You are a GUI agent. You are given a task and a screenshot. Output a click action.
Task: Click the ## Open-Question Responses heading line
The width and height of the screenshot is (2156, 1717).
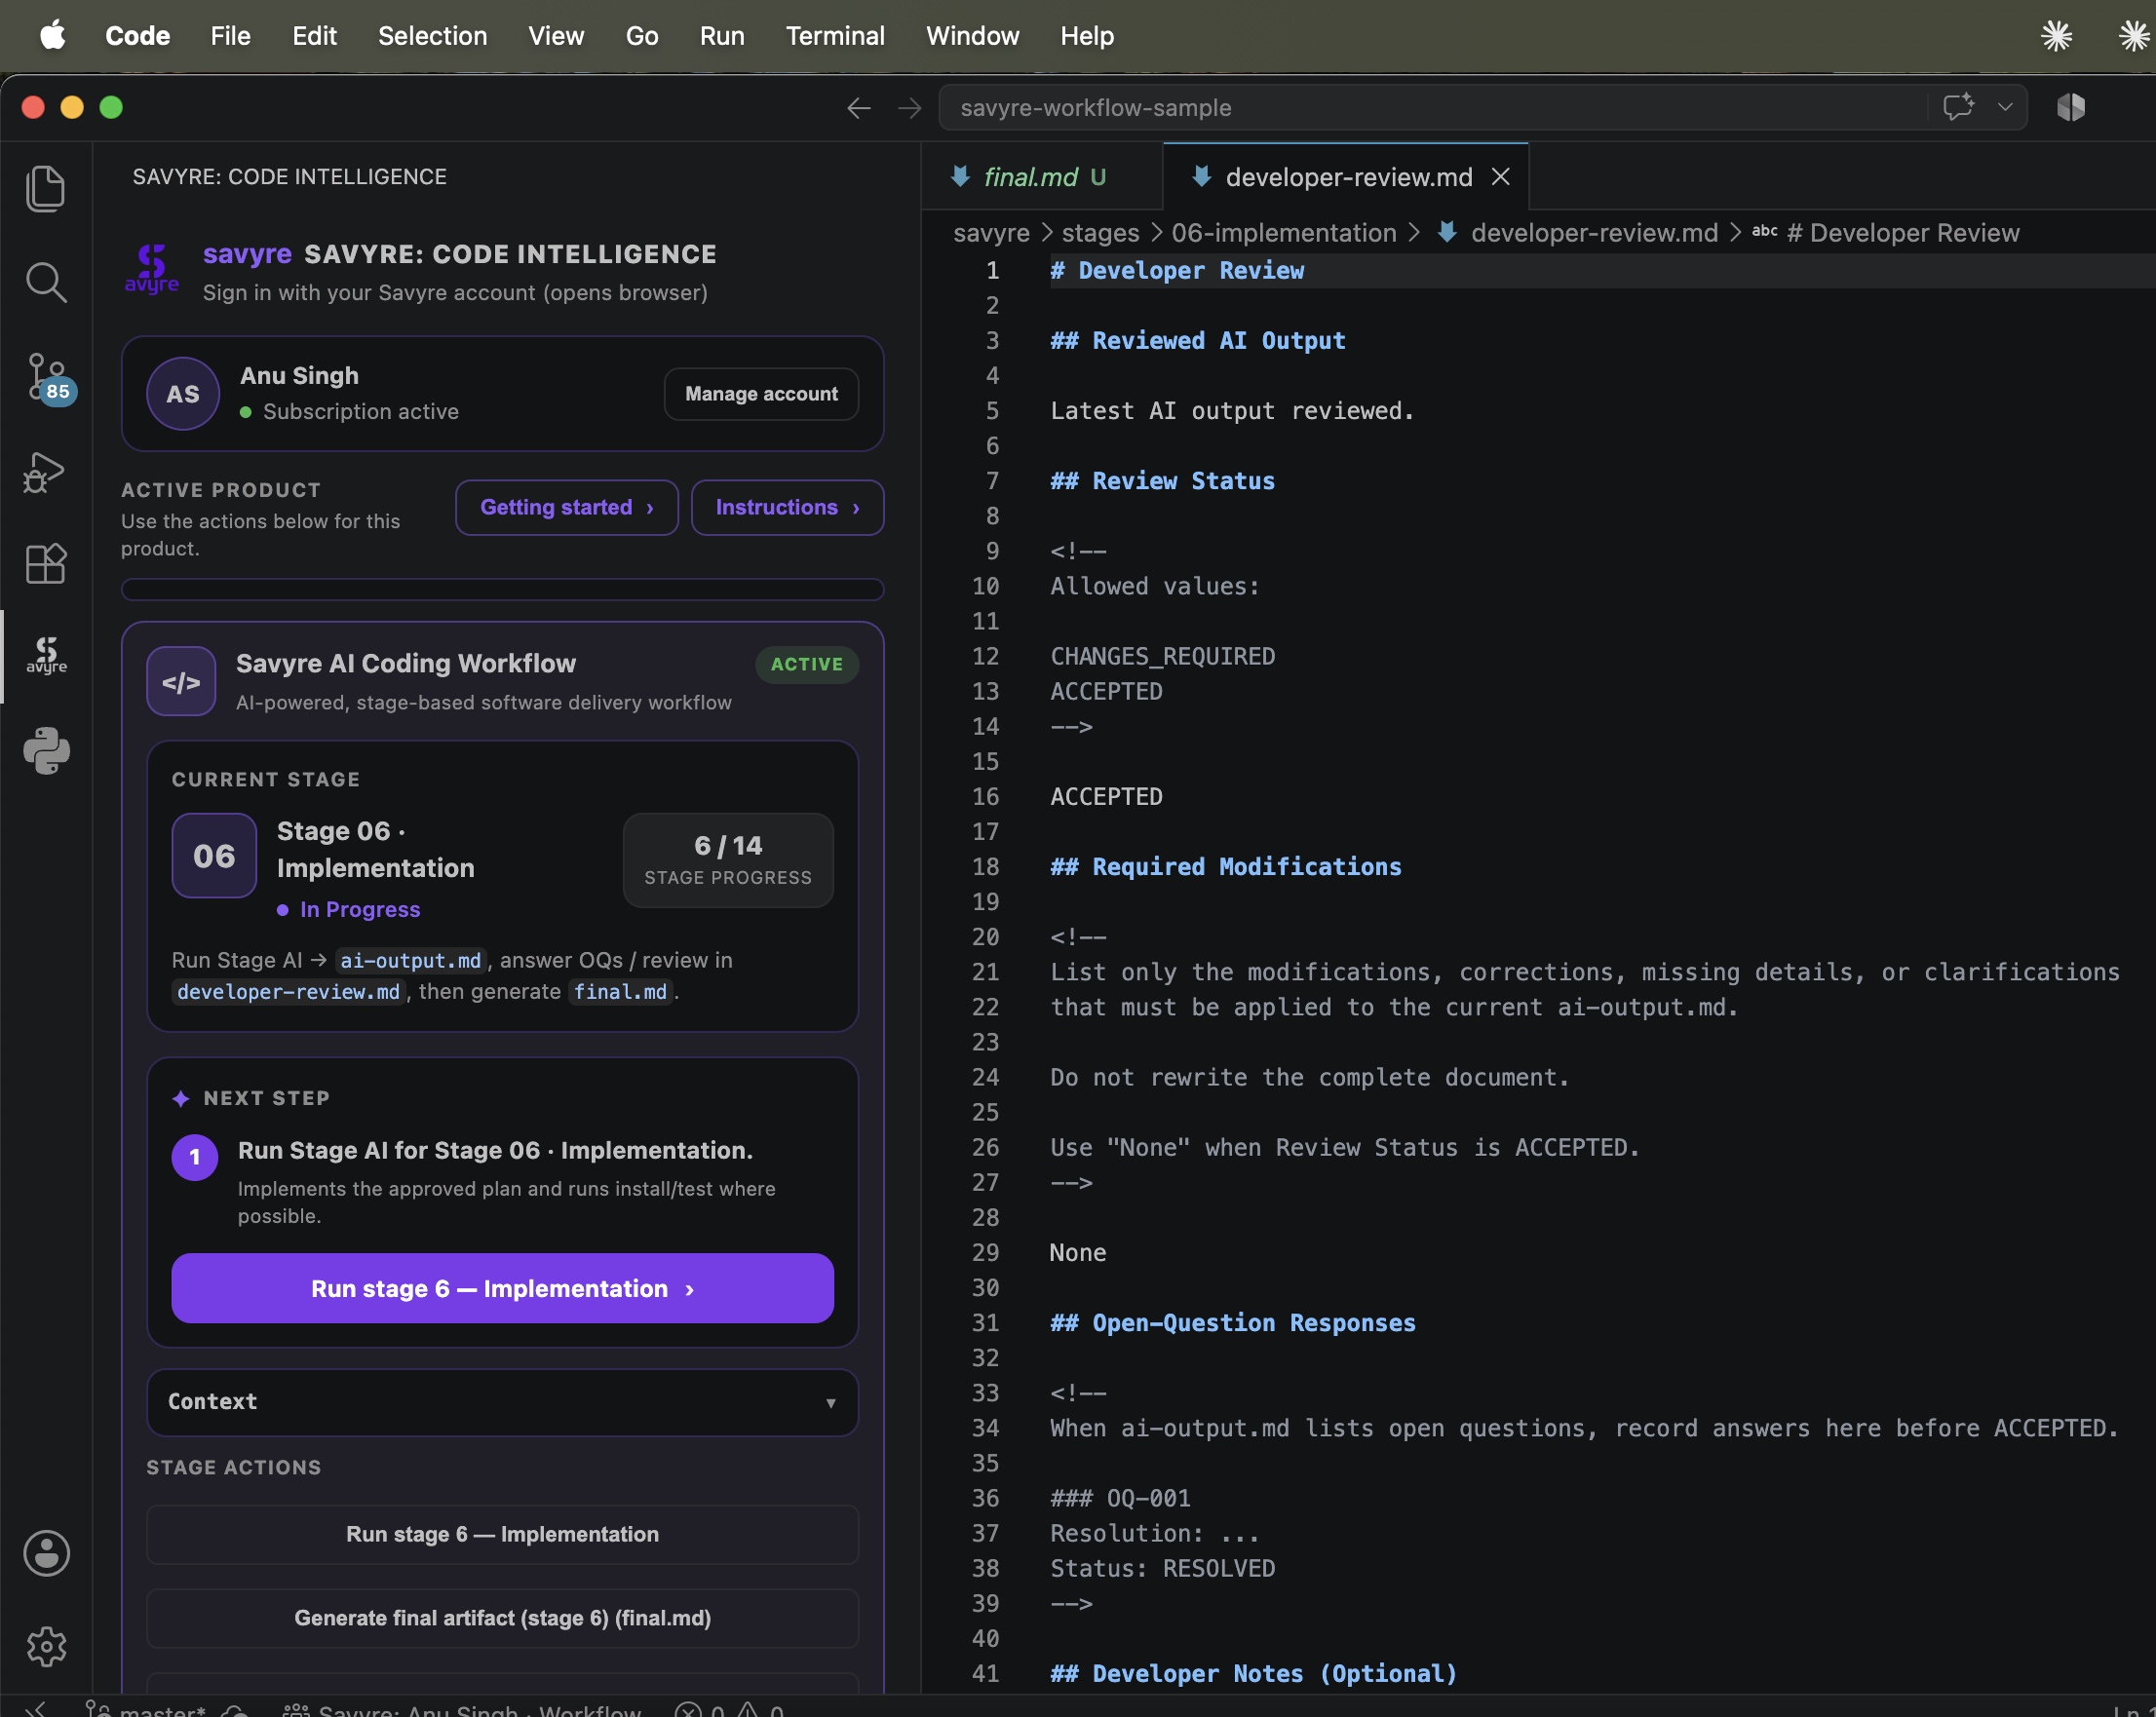tap(1232, 1323)
